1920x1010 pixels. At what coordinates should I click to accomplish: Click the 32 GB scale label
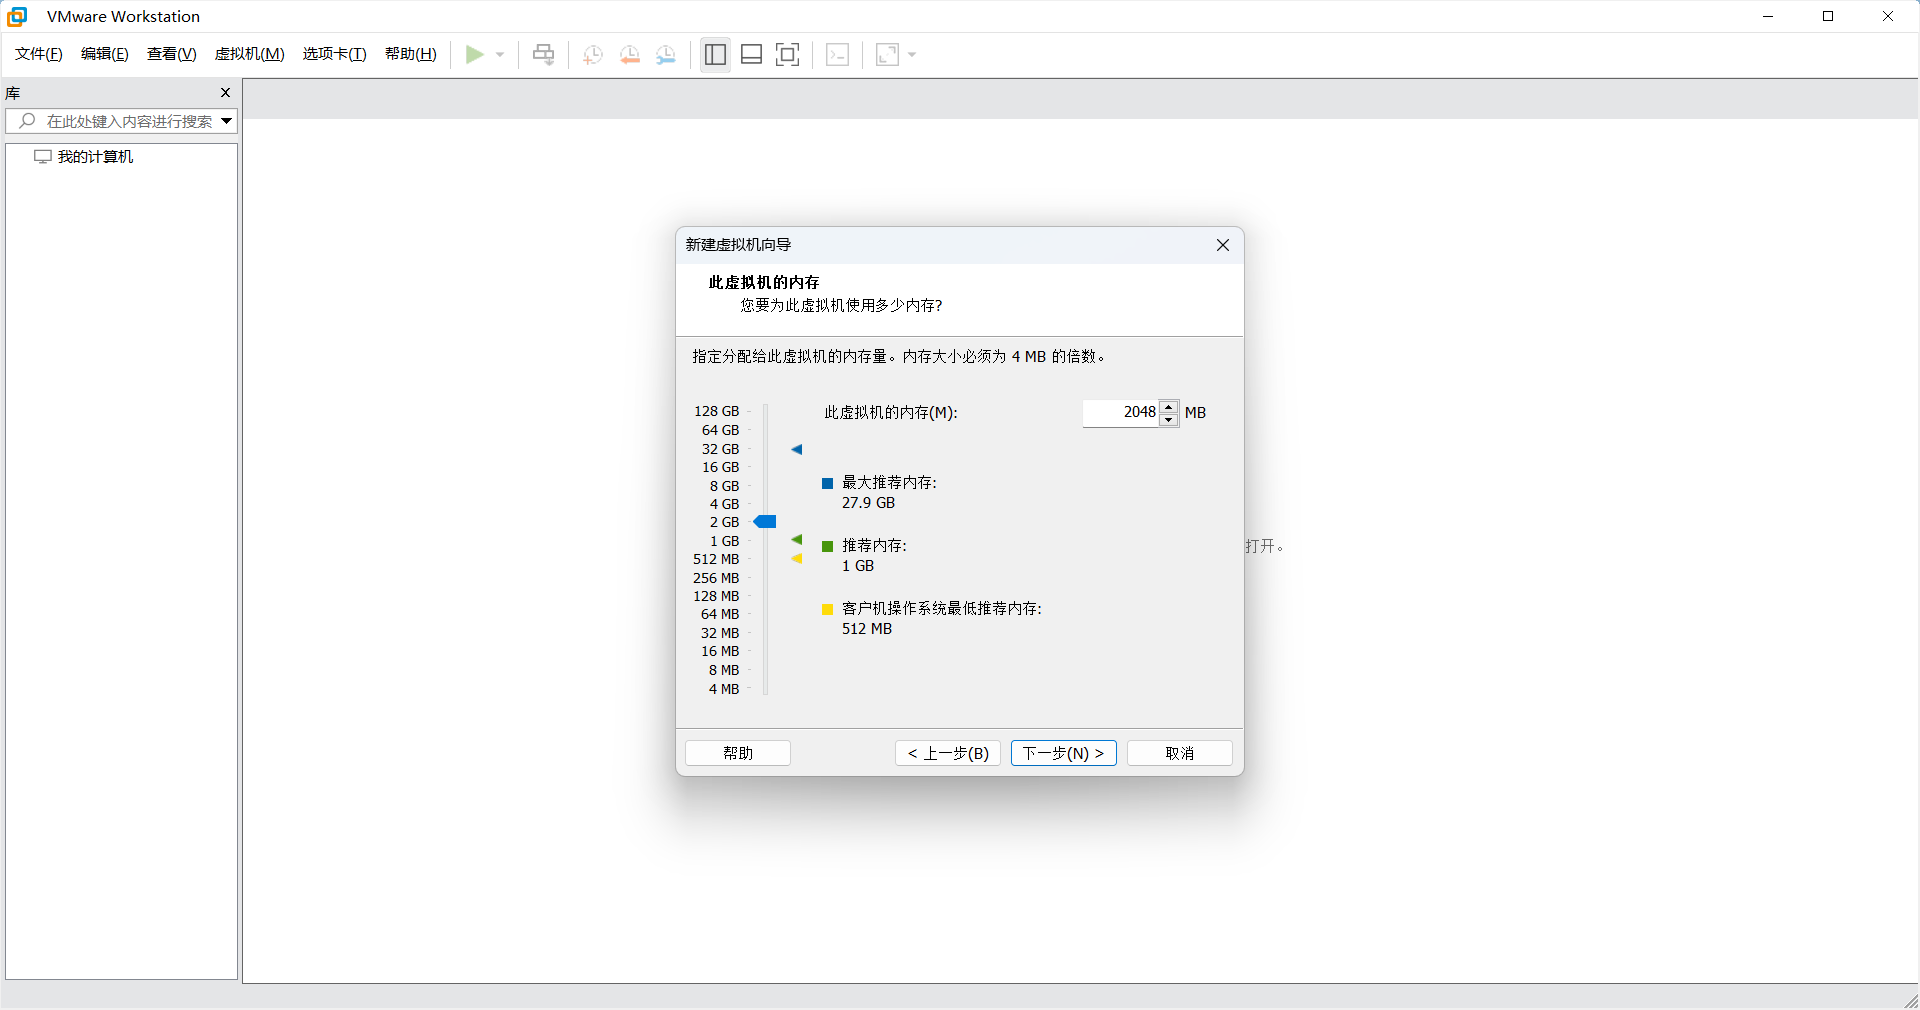721,450
